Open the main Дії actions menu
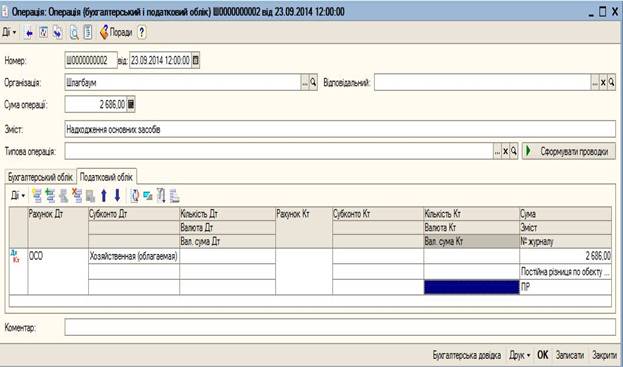Viewport: 623px width, 367px height. coord(9,32)
